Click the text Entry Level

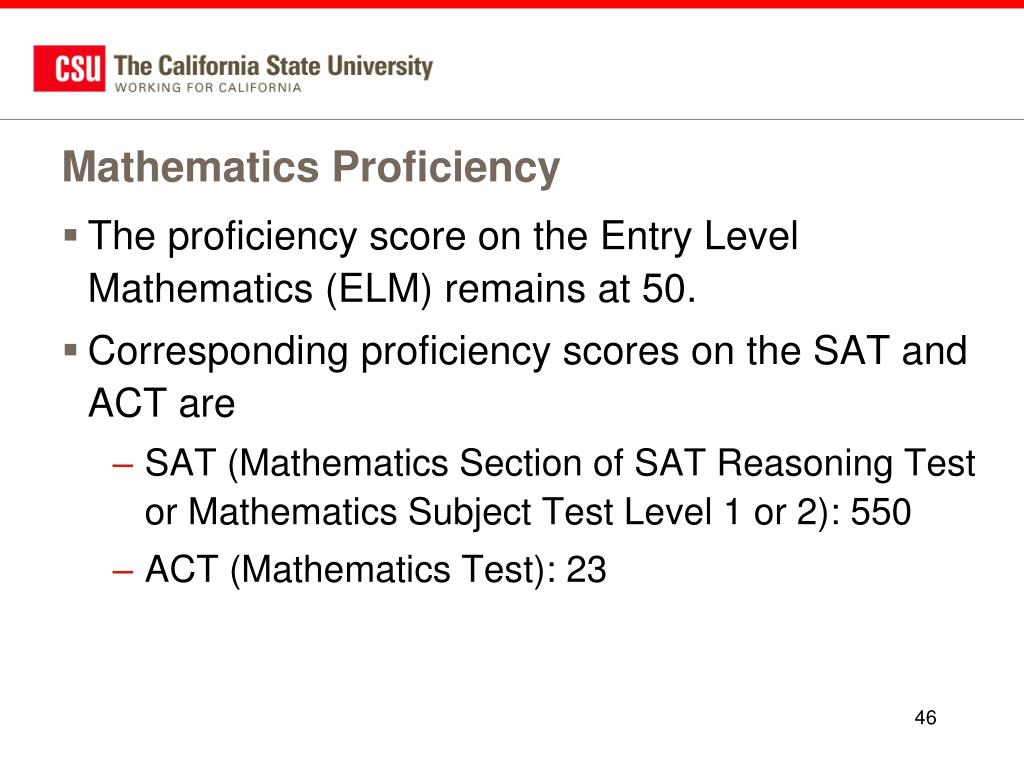(x=699, y=236)
